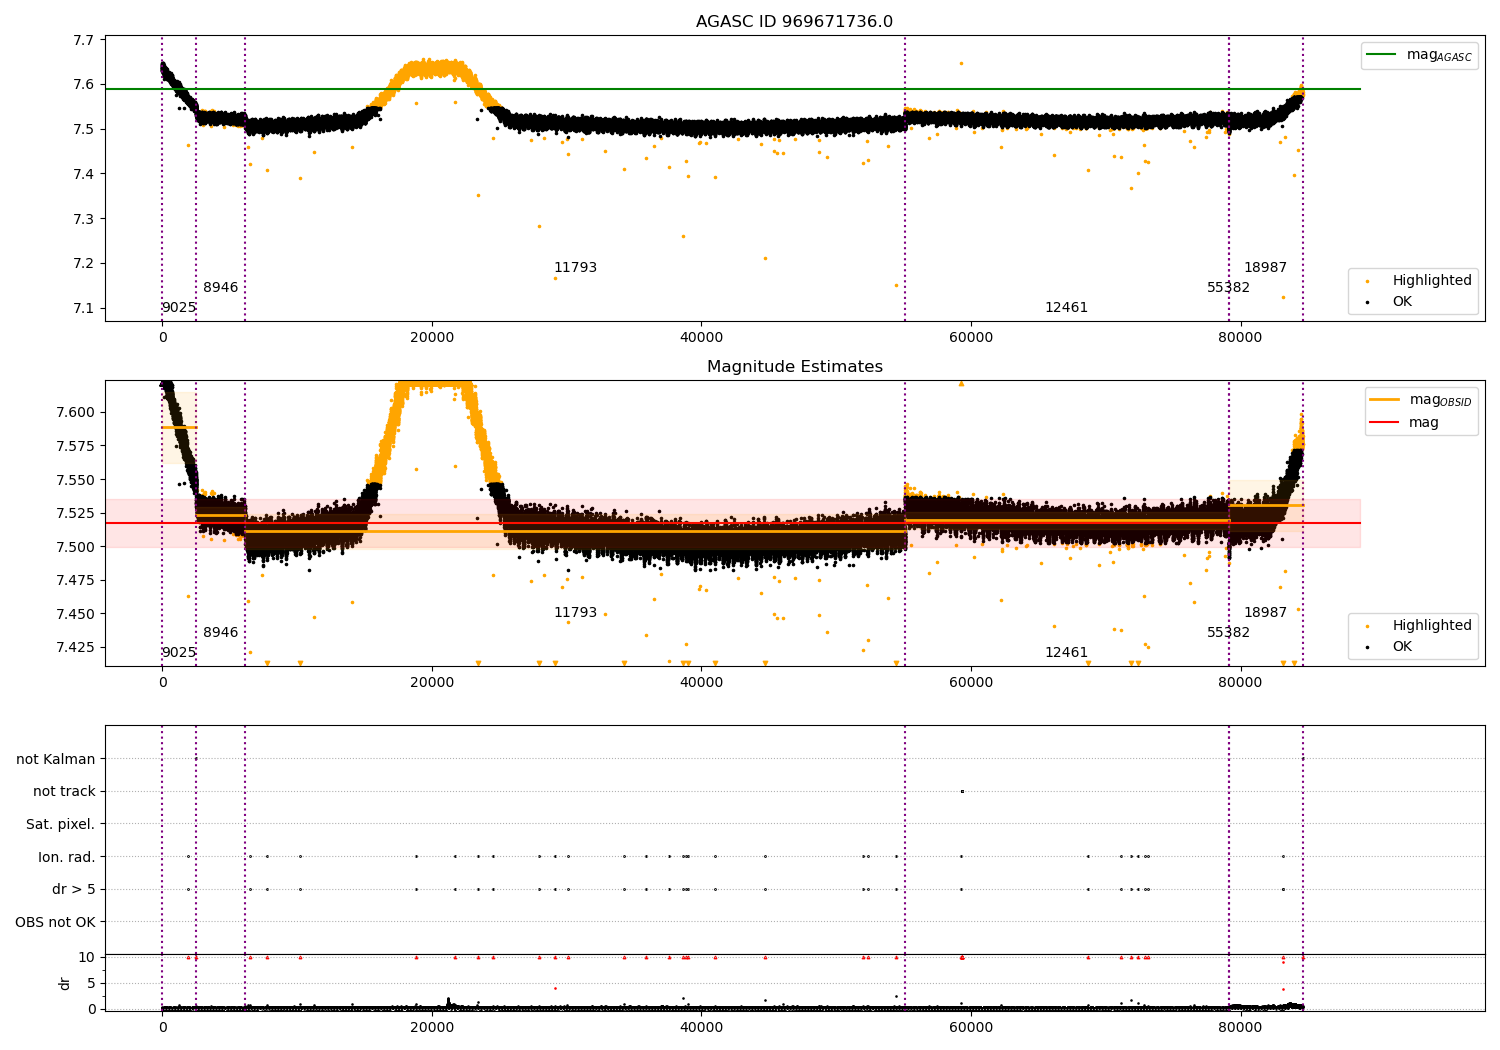The height and width of the screenshot is (1050, 1500).
Task: Click obsid label 12461 in Magnitude Estimates plot
Action: 1066,652
